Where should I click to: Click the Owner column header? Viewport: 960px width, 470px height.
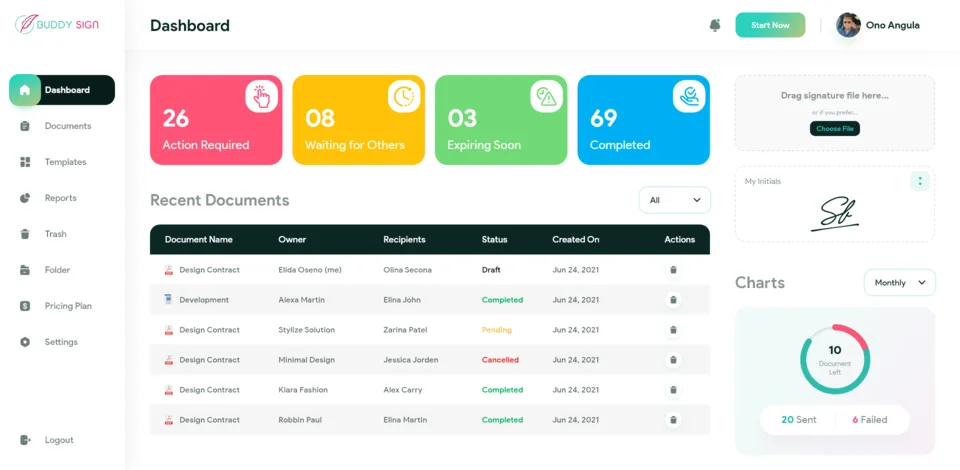tap(292, 239)
